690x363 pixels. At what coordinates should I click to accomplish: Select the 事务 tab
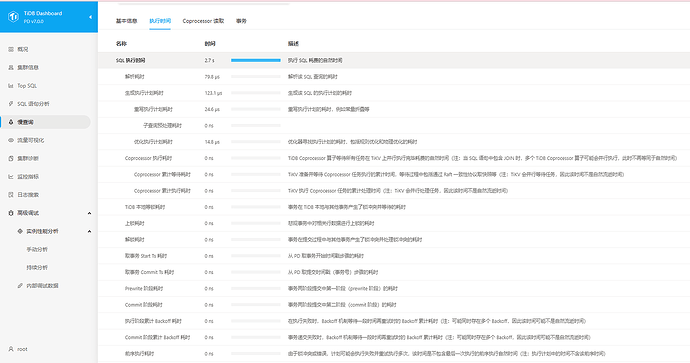click(241, 21)
